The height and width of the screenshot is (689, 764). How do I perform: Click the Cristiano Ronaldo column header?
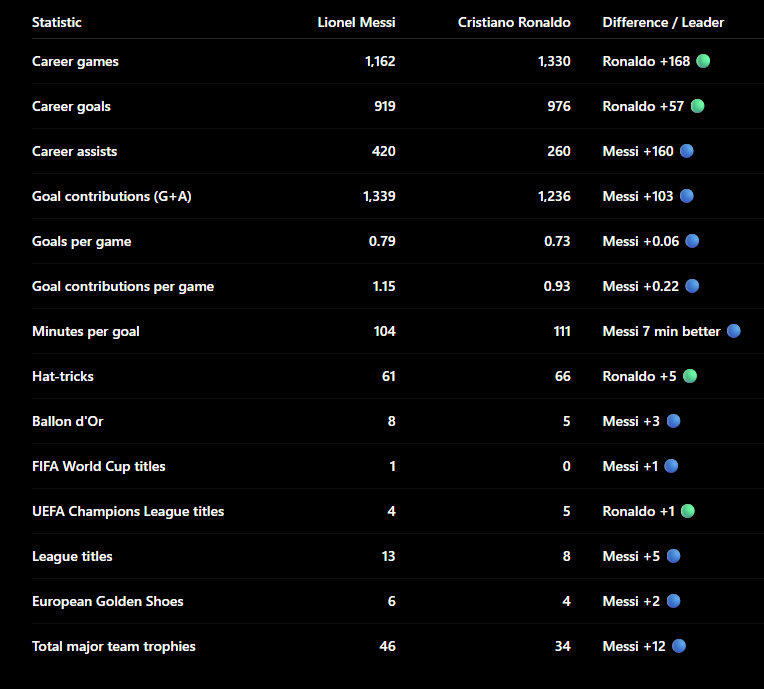514,22
